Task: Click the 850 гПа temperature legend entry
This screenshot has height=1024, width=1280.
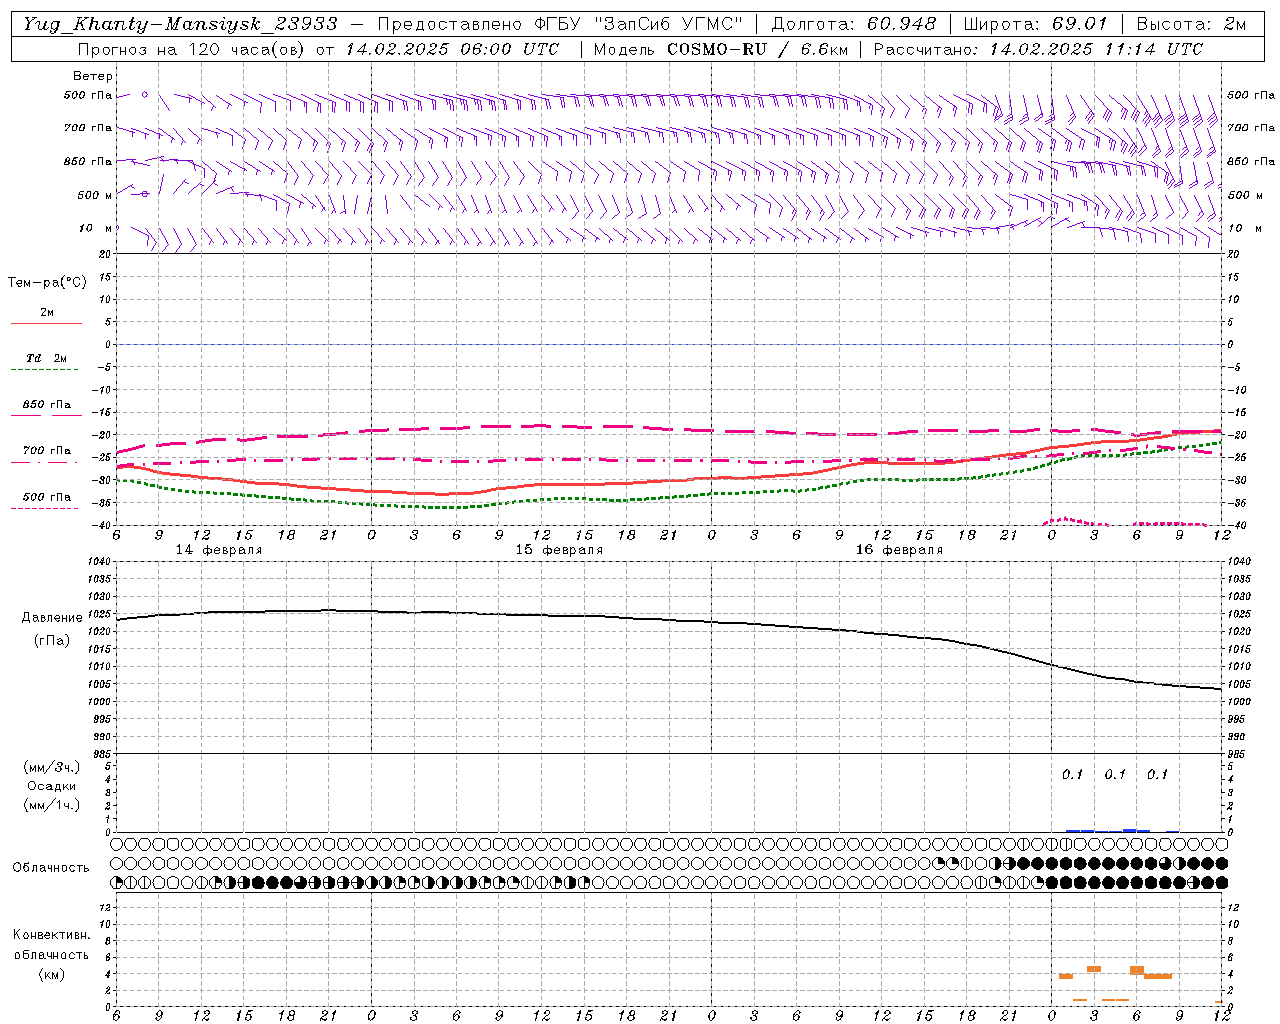Action: tap(47, 404)
